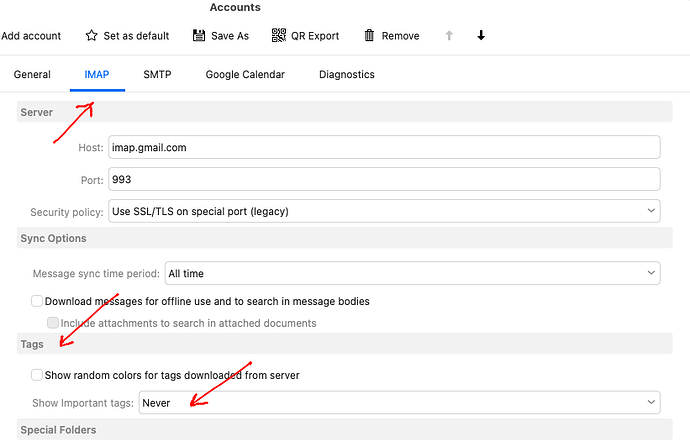
Task: Expand the Message sync time period dropdown
Action: (x=411, y=273)
